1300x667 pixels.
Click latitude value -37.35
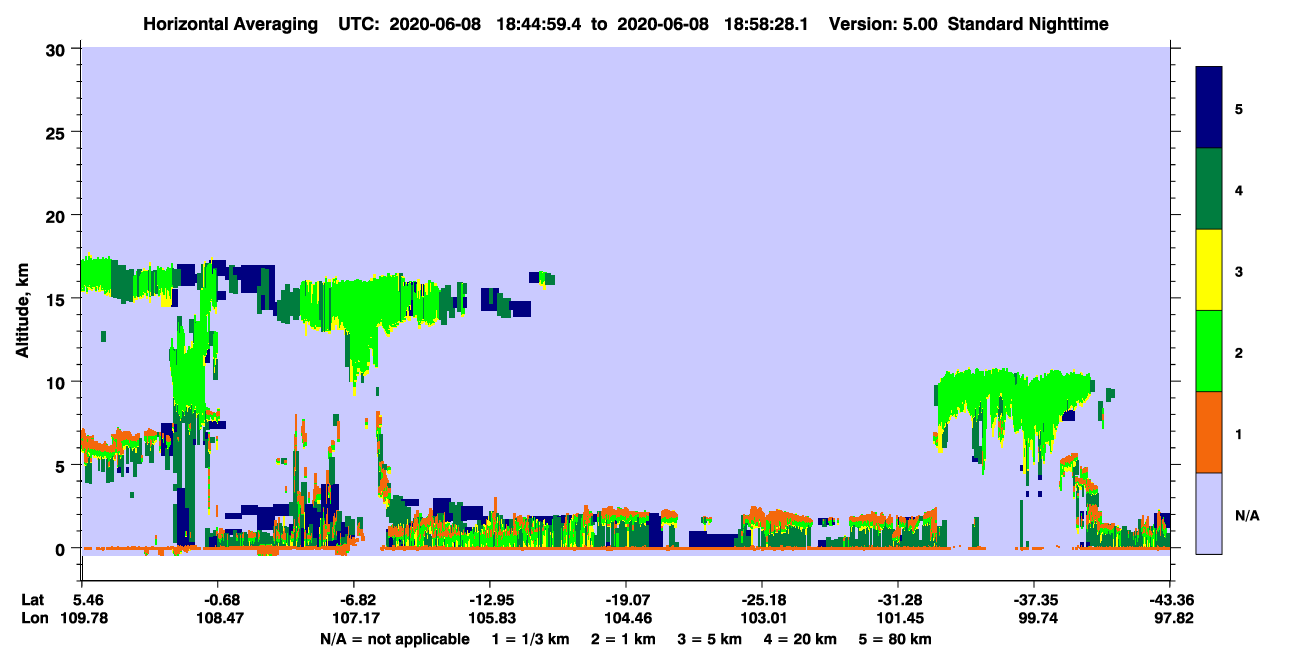tap(1035, 600)
